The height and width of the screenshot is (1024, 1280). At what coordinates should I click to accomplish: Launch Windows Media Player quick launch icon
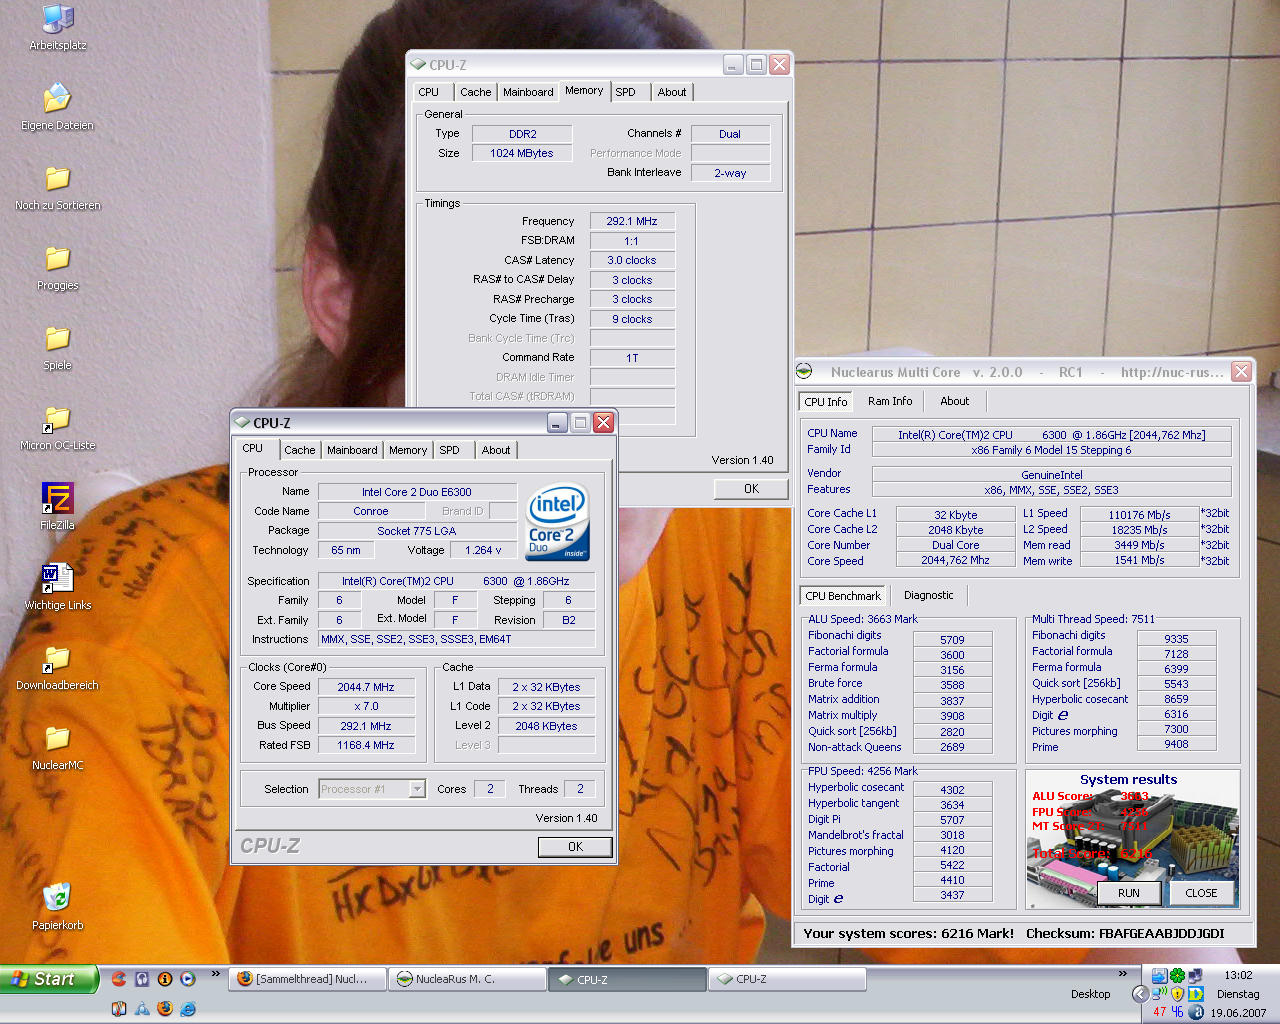(x=187, y=979)
